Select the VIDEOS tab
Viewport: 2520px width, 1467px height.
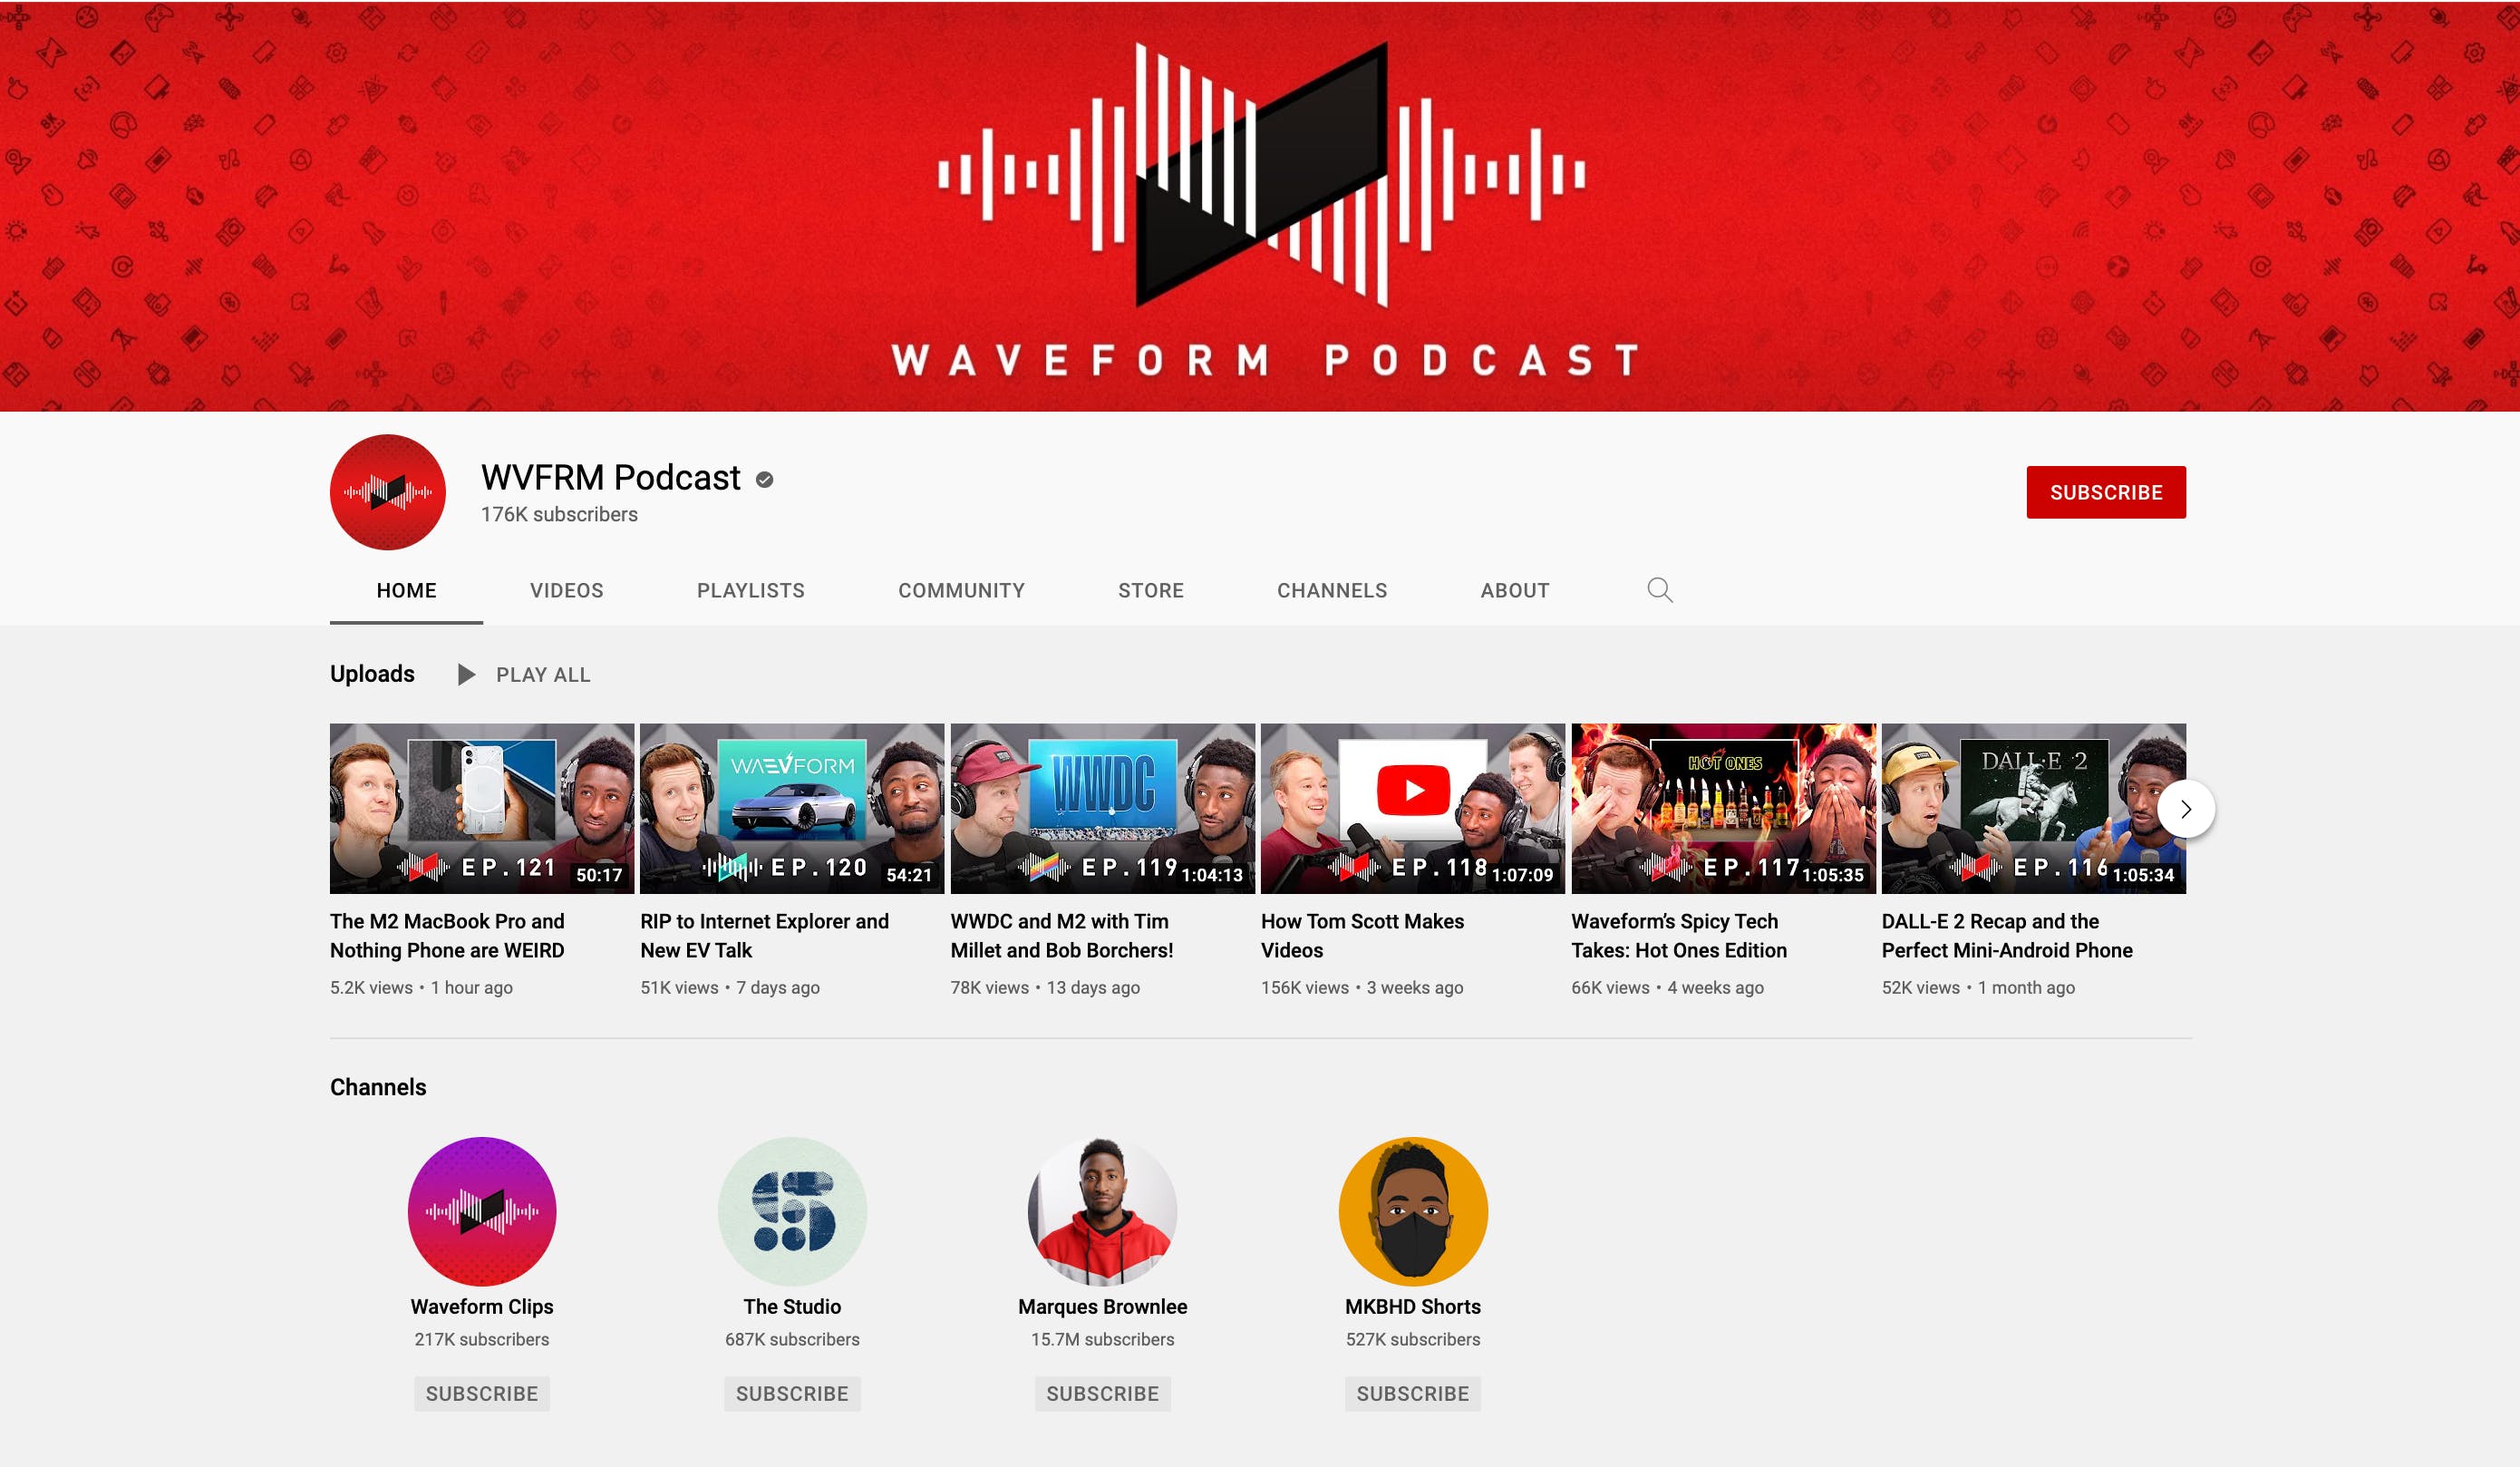click(x=566, y=590)
